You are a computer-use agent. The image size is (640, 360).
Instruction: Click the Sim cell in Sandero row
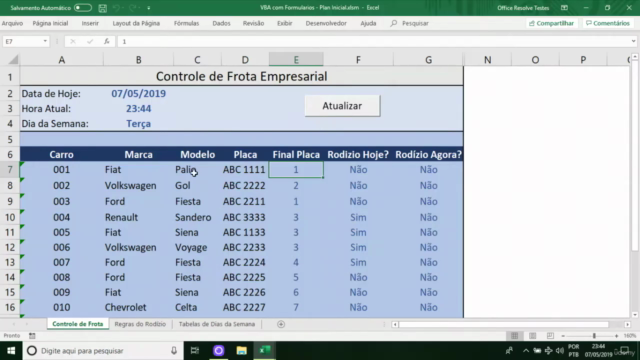pyautogui.click(x=358, y=217)
